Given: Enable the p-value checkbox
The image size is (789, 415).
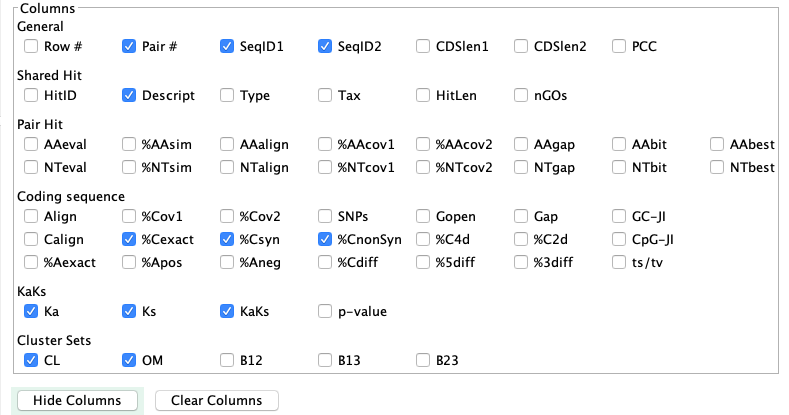Looking at the screenshot, I should [x=325, y=311].
